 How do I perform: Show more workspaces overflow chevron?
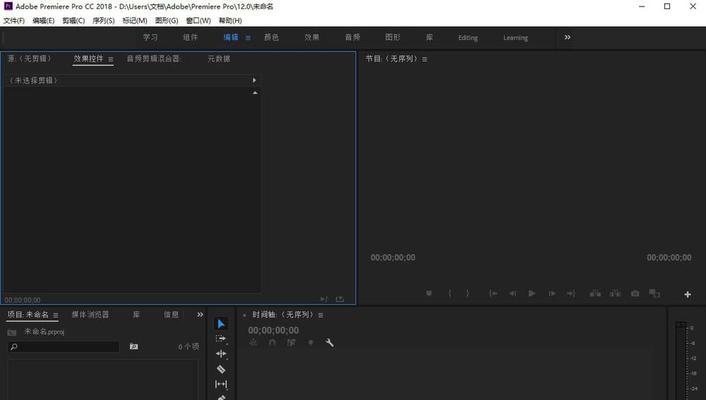(x=567, y=37)
